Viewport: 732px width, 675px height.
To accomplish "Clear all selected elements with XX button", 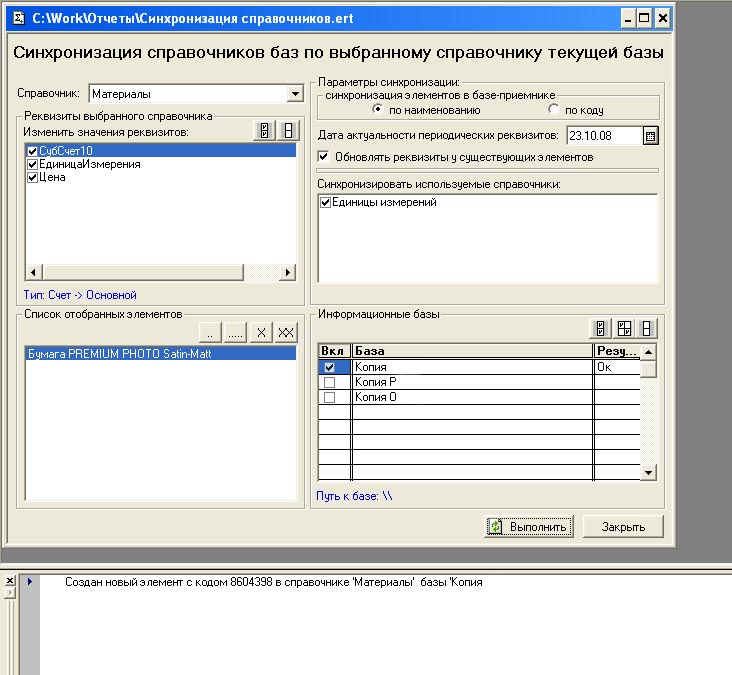I will [285, 332].
